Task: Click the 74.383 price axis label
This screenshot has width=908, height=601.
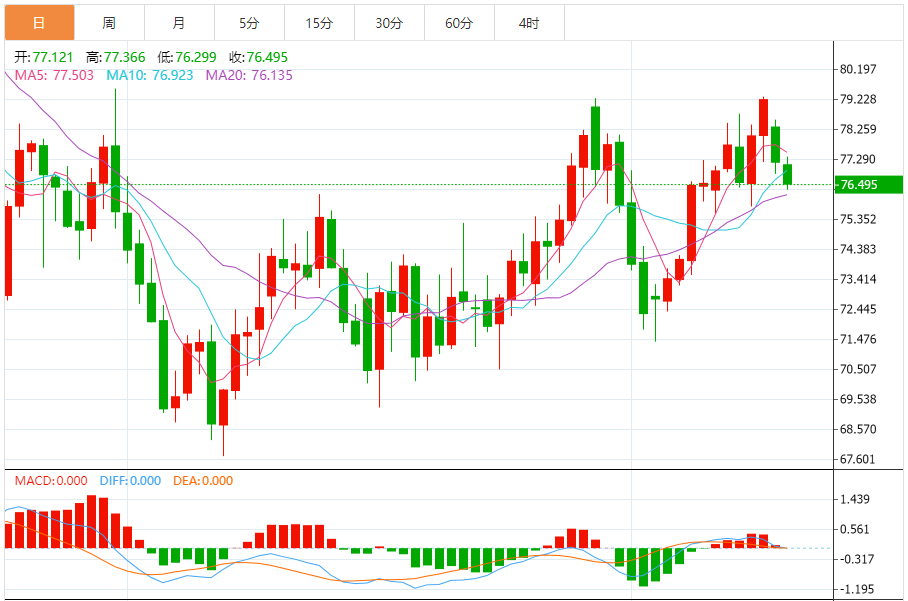Action: tap(858, 250)
